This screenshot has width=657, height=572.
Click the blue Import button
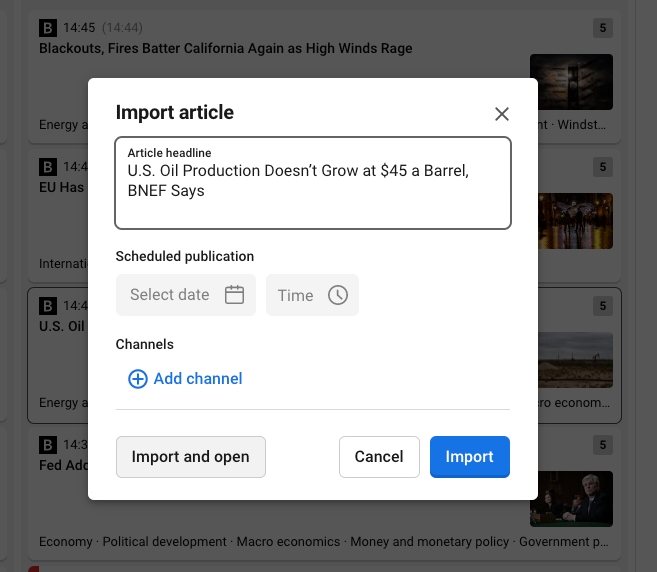[469, 457]
